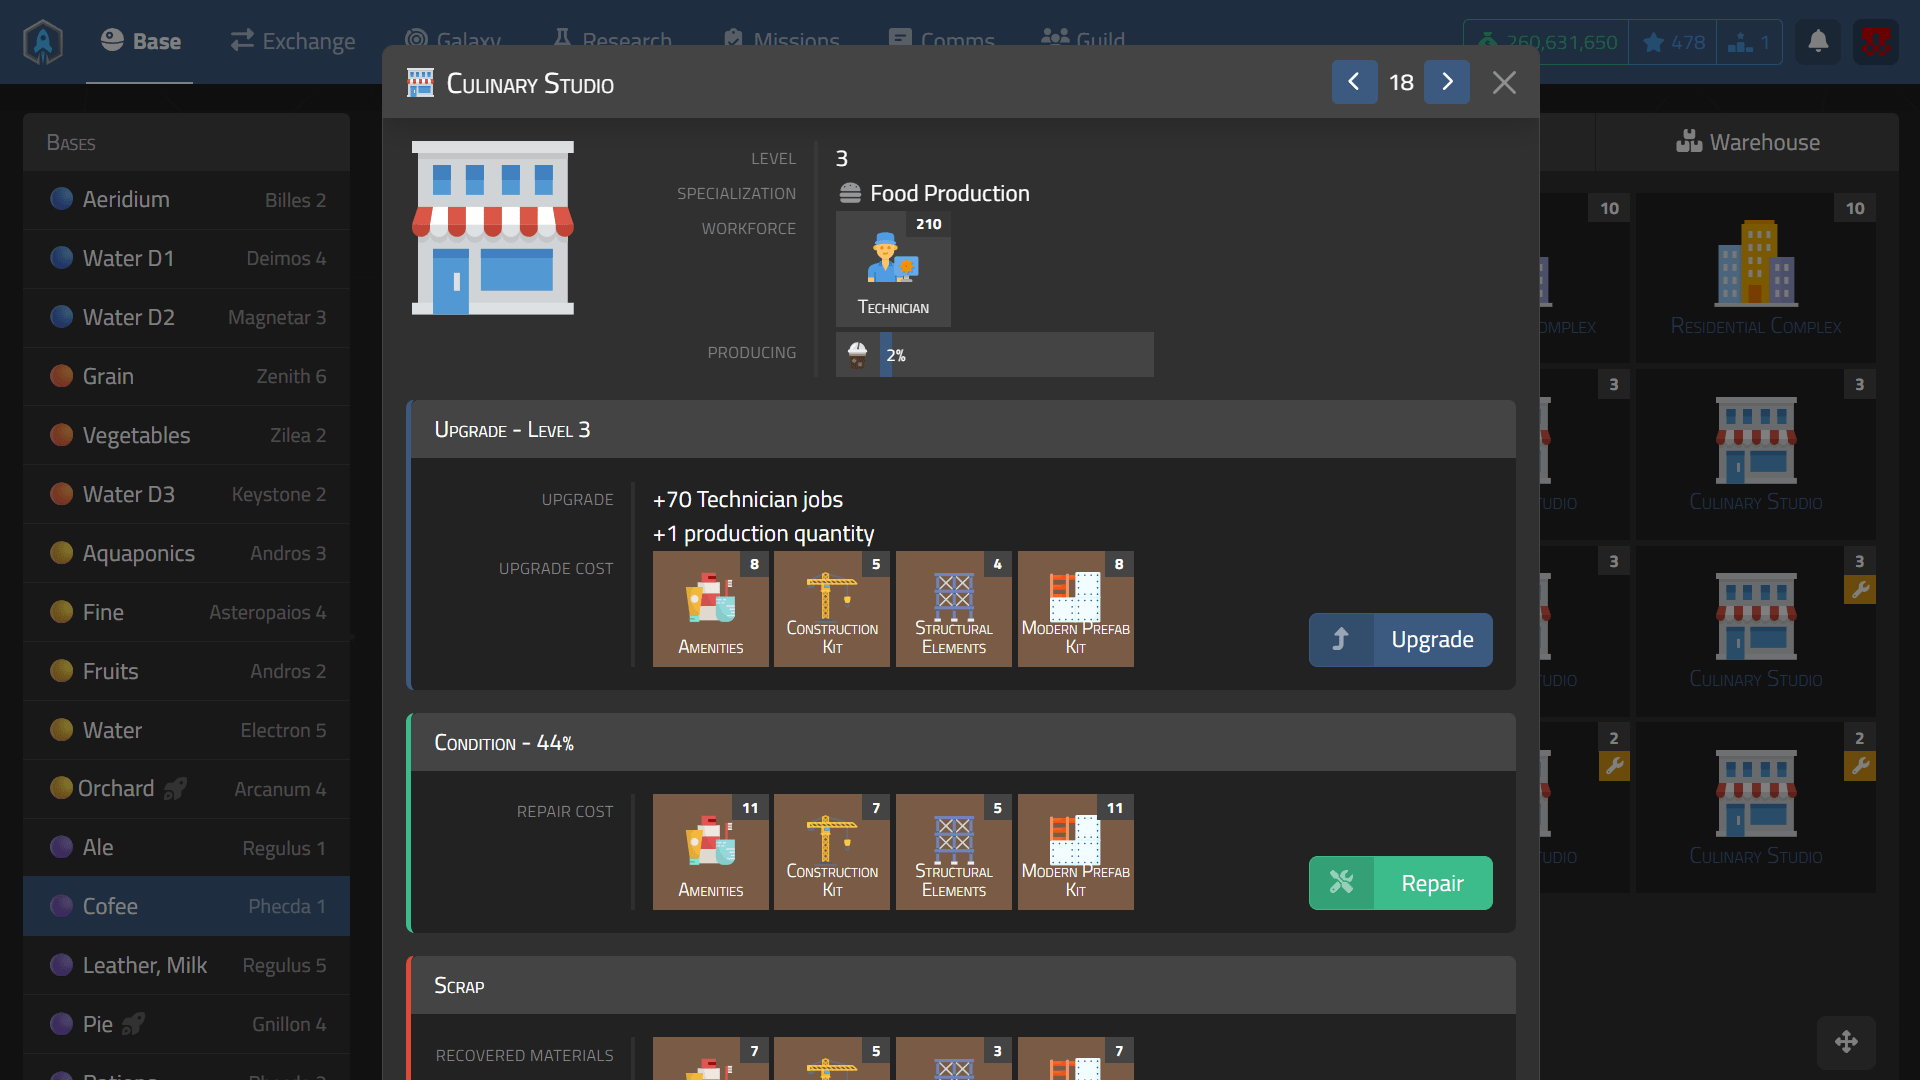Click the home logo icon

43,42
